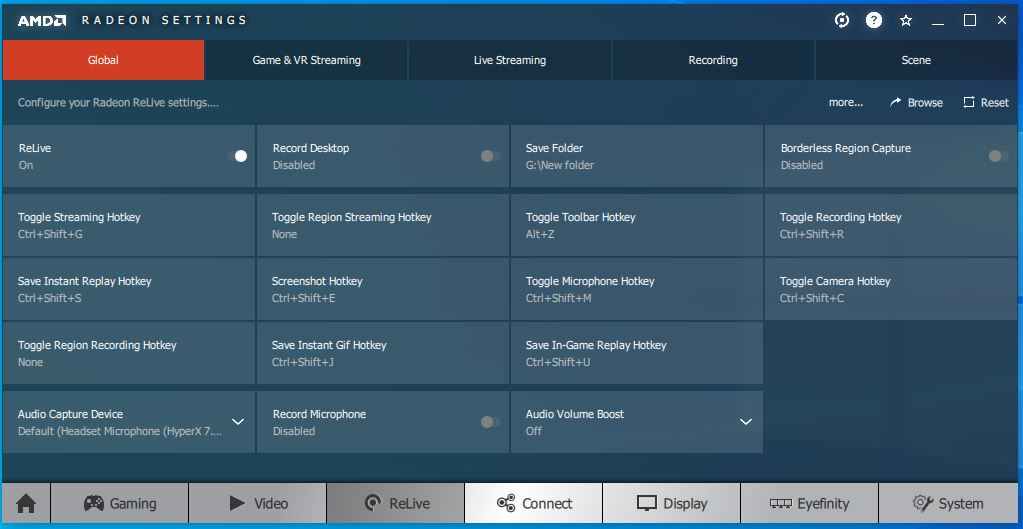Open the Eyefinity section
This screenshot has height=529, width=1023.
810,504
